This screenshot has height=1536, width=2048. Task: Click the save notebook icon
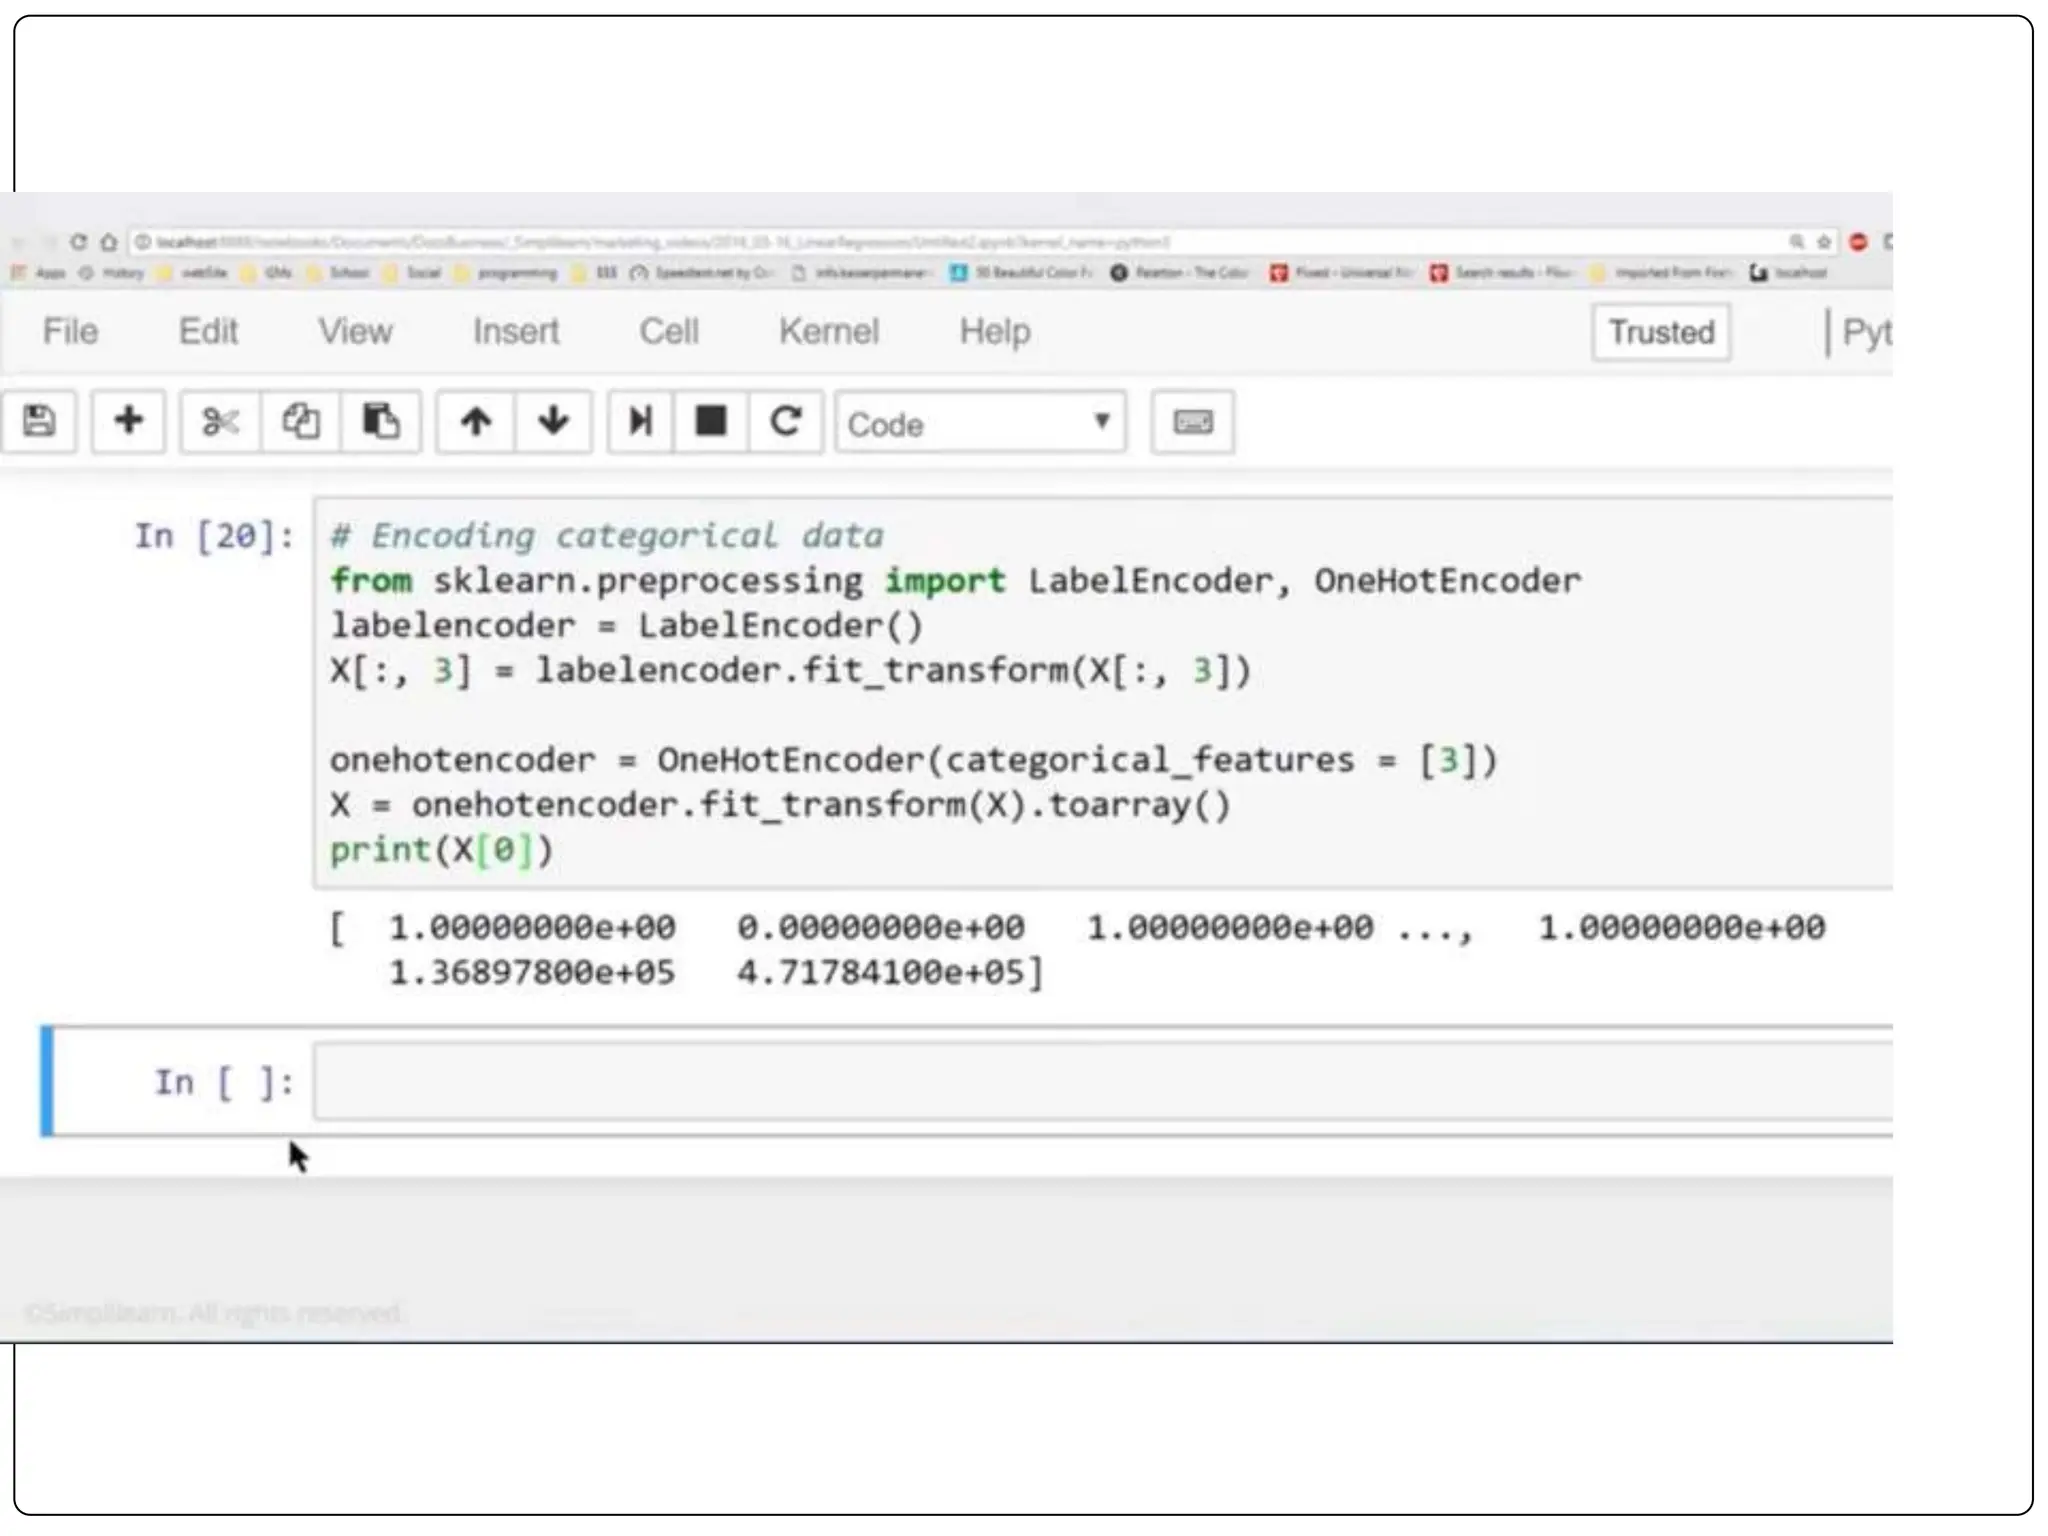click(39, 422)
